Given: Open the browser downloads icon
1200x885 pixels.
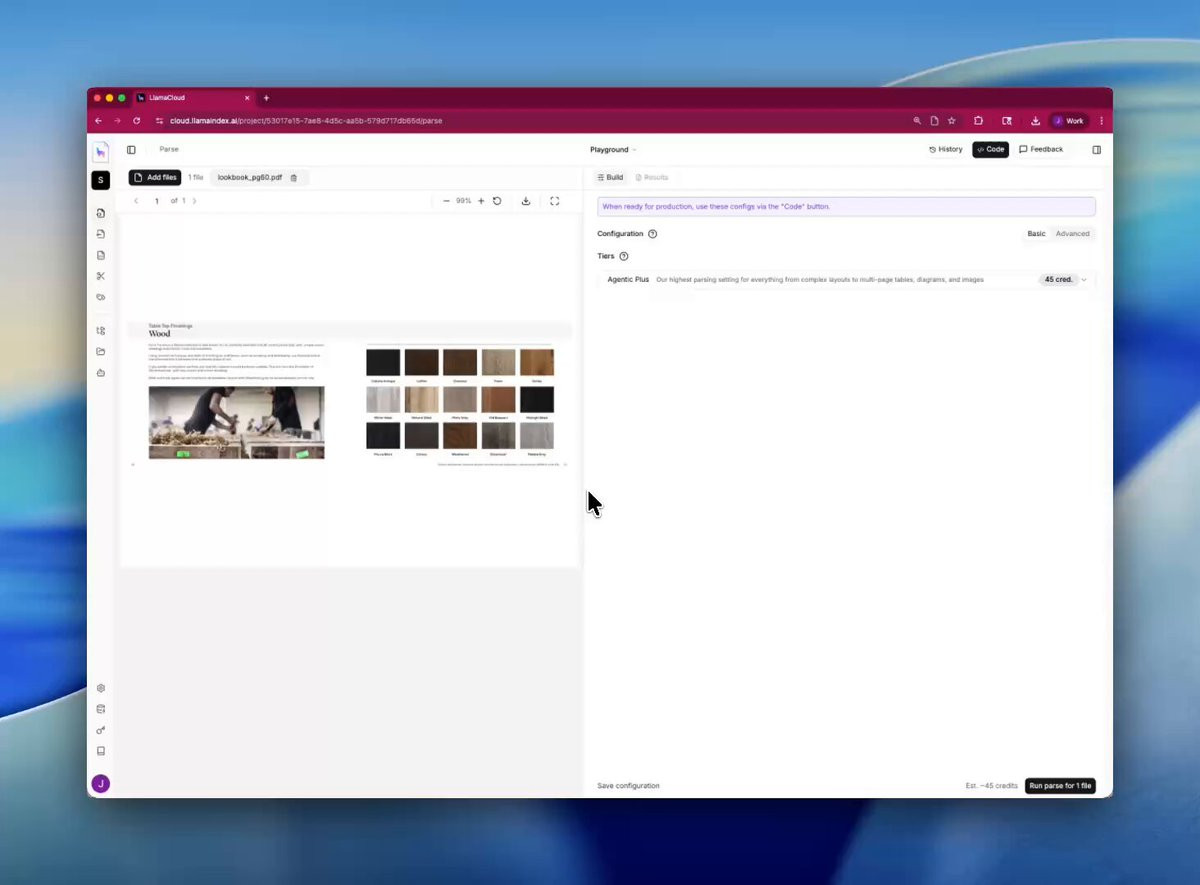Looking at the screenshot, I should pos(1035,121).
